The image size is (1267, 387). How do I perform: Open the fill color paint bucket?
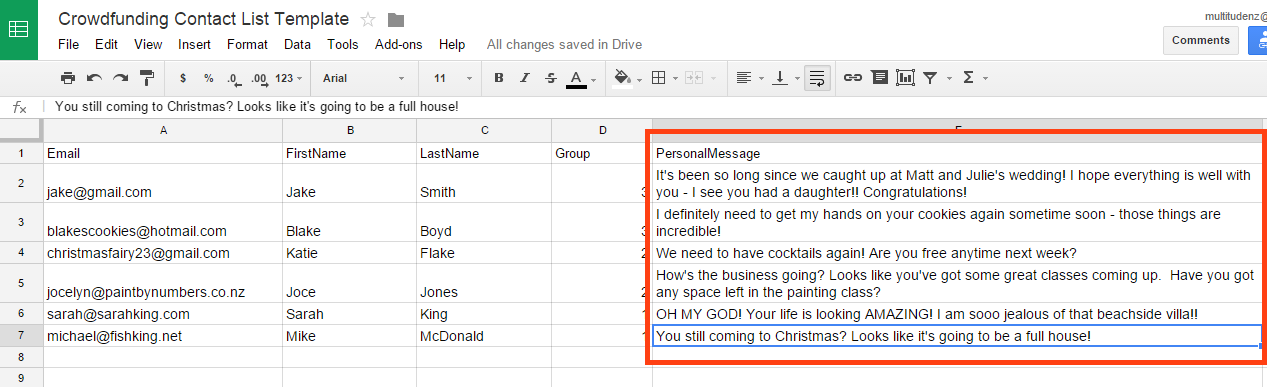[x=624, y=77]
